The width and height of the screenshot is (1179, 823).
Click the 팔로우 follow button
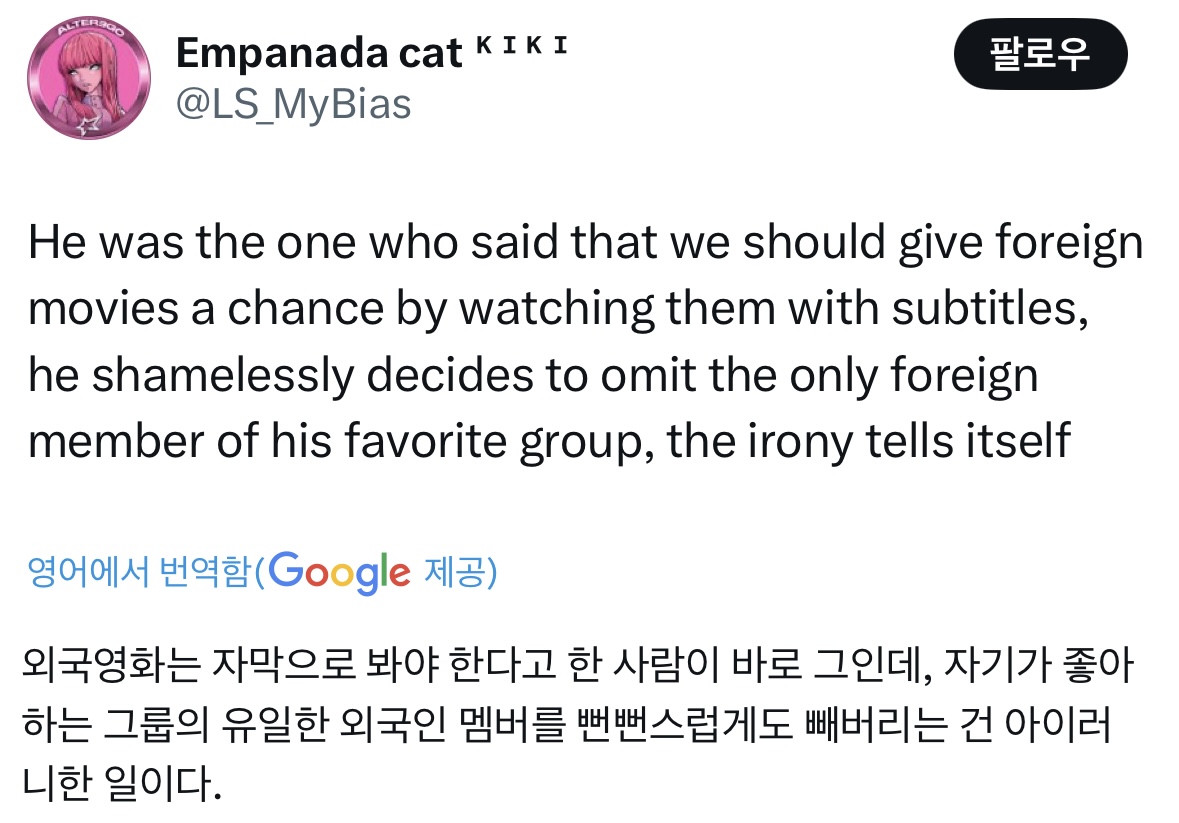tap(1039, 54)
